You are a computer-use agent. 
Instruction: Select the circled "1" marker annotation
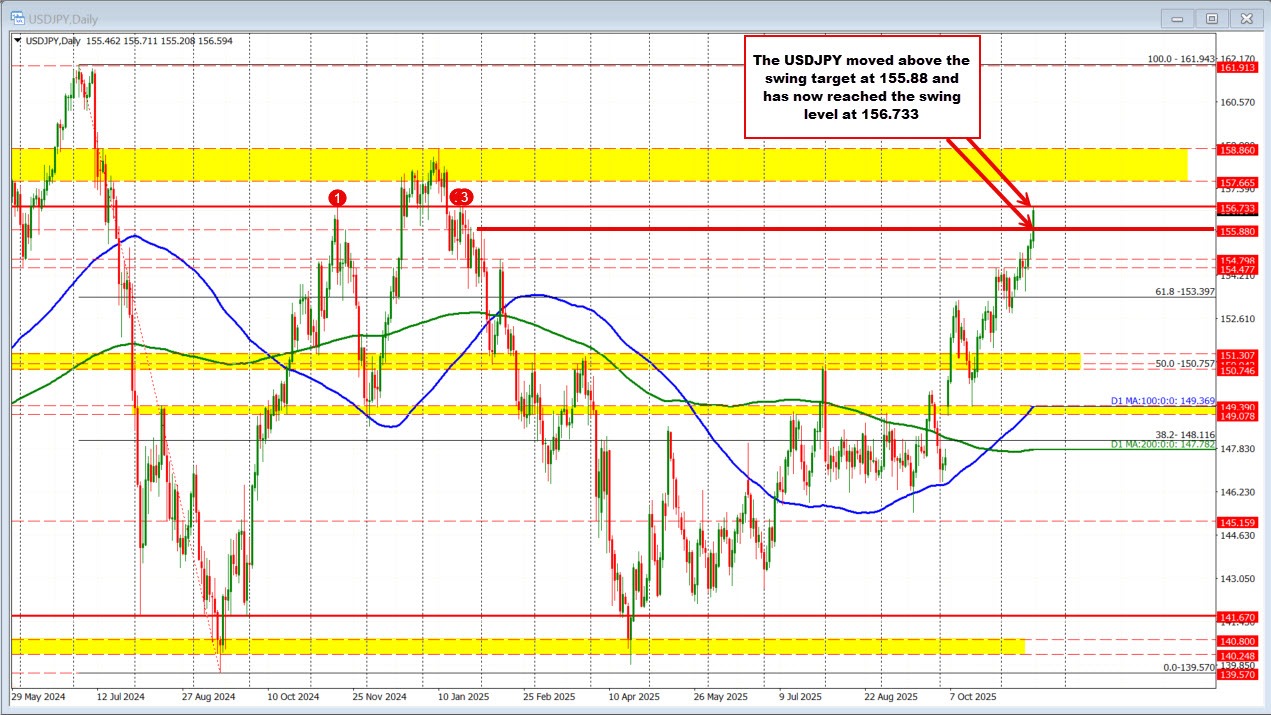[x=336, y=199]
